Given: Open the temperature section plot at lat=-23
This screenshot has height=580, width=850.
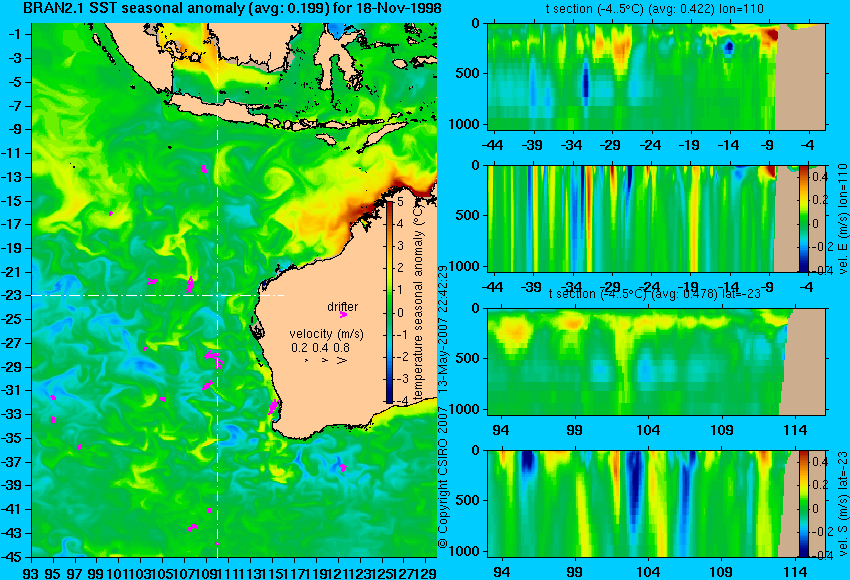Looking at the screenshot, I should click(656, 362).
